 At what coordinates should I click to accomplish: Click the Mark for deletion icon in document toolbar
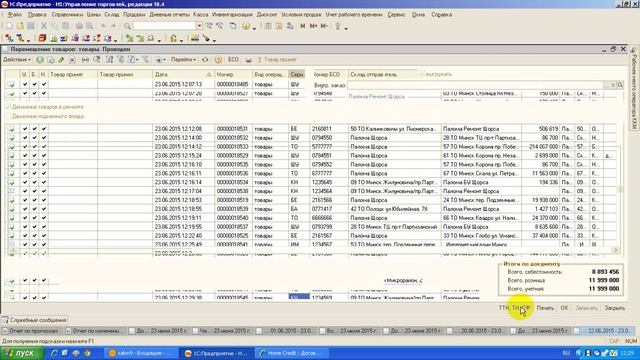click(x=72, y=60)
